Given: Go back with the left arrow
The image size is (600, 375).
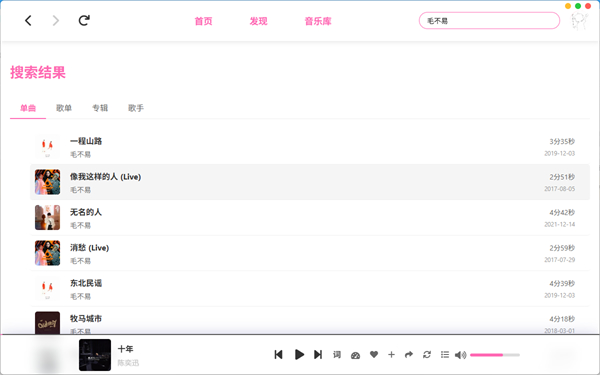Looking at the screenshot, I should coord(28,21).
